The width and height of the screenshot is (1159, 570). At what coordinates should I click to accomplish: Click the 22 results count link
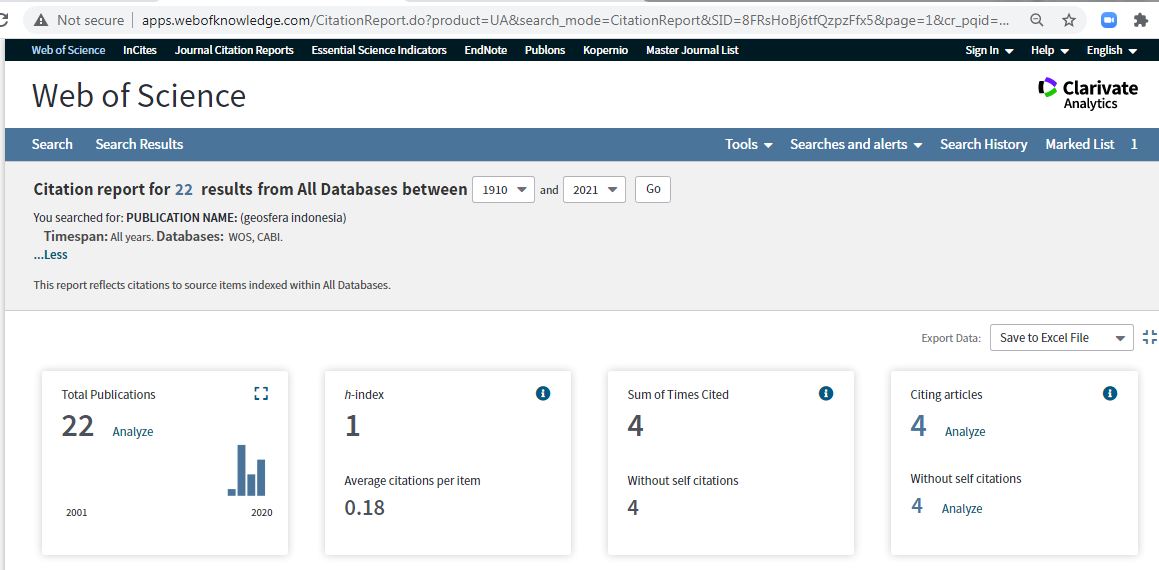coord(183,189)
